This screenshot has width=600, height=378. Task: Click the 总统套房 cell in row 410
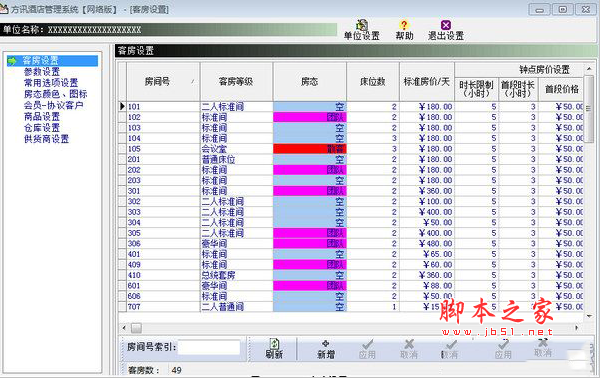236,275
